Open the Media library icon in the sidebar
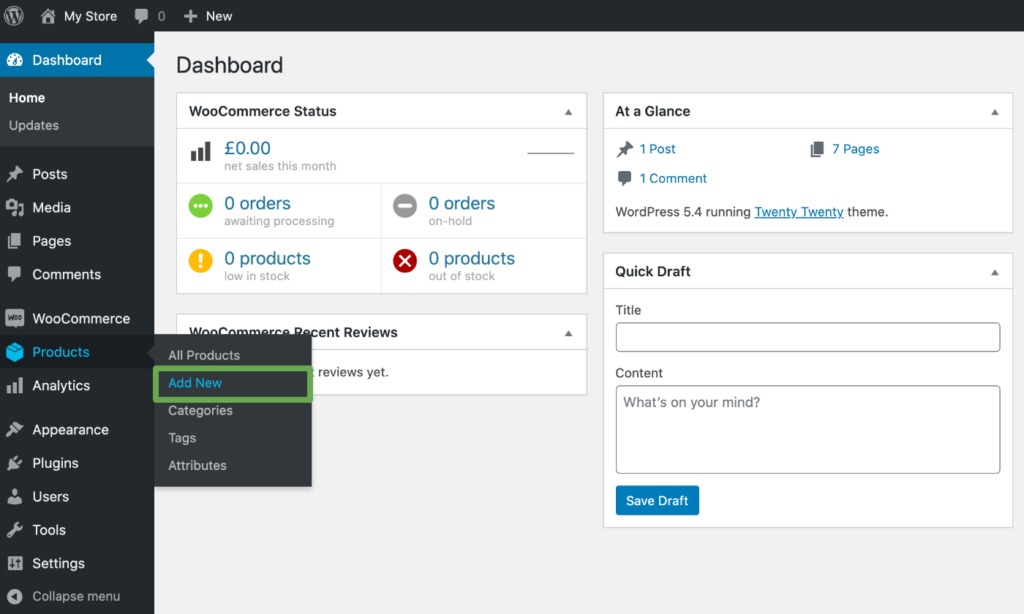This screenshot has height=614, width=1024. point(18,207)
